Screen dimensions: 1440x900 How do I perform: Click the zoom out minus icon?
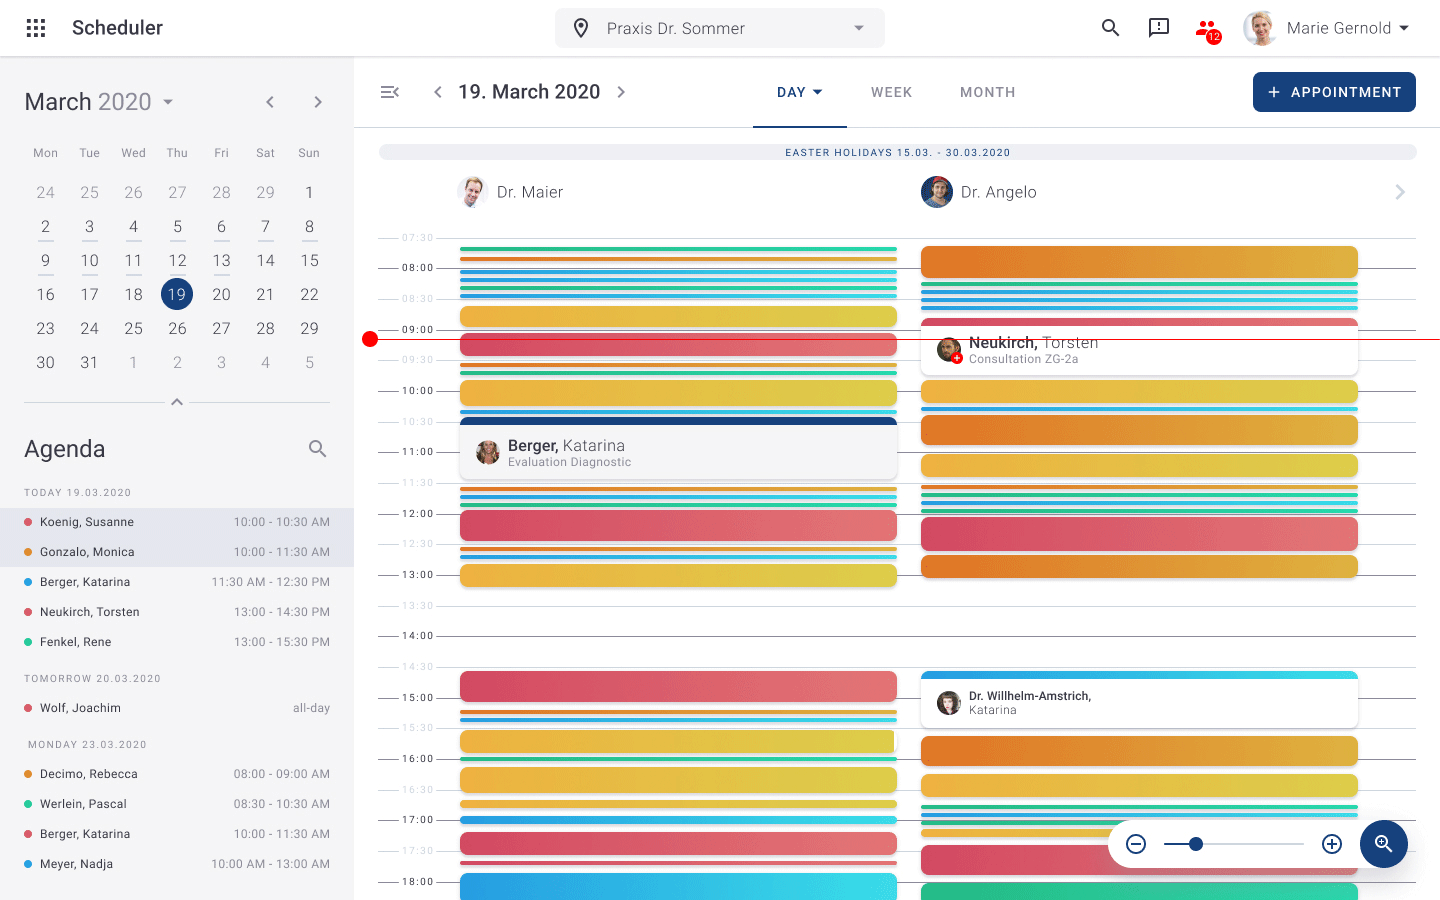(1136, 844)
